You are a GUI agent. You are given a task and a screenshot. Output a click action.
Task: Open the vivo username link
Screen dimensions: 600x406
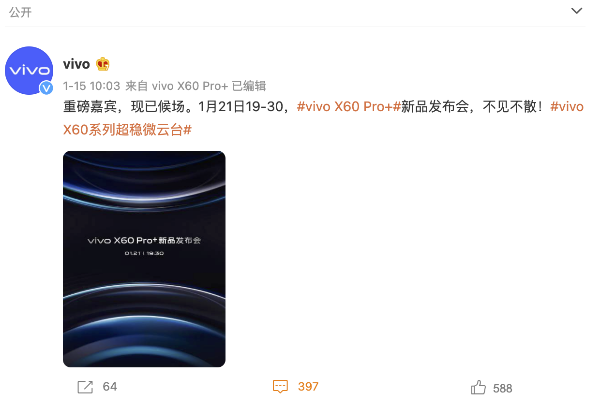point(76,64)
